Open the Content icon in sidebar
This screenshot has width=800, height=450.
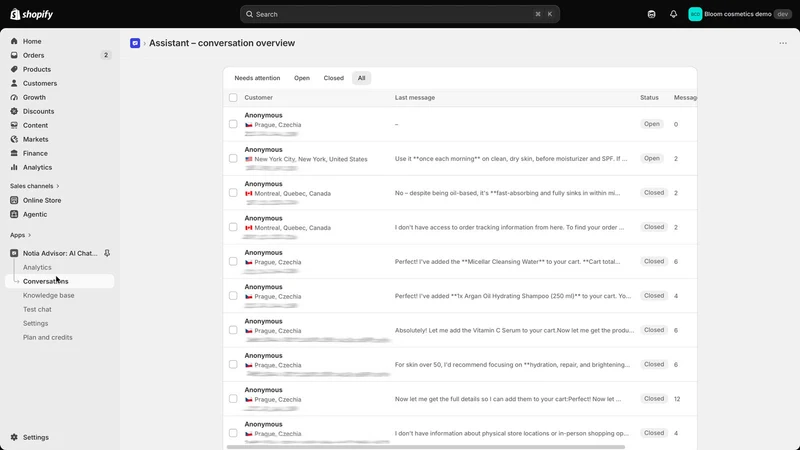tap(14, 126)
